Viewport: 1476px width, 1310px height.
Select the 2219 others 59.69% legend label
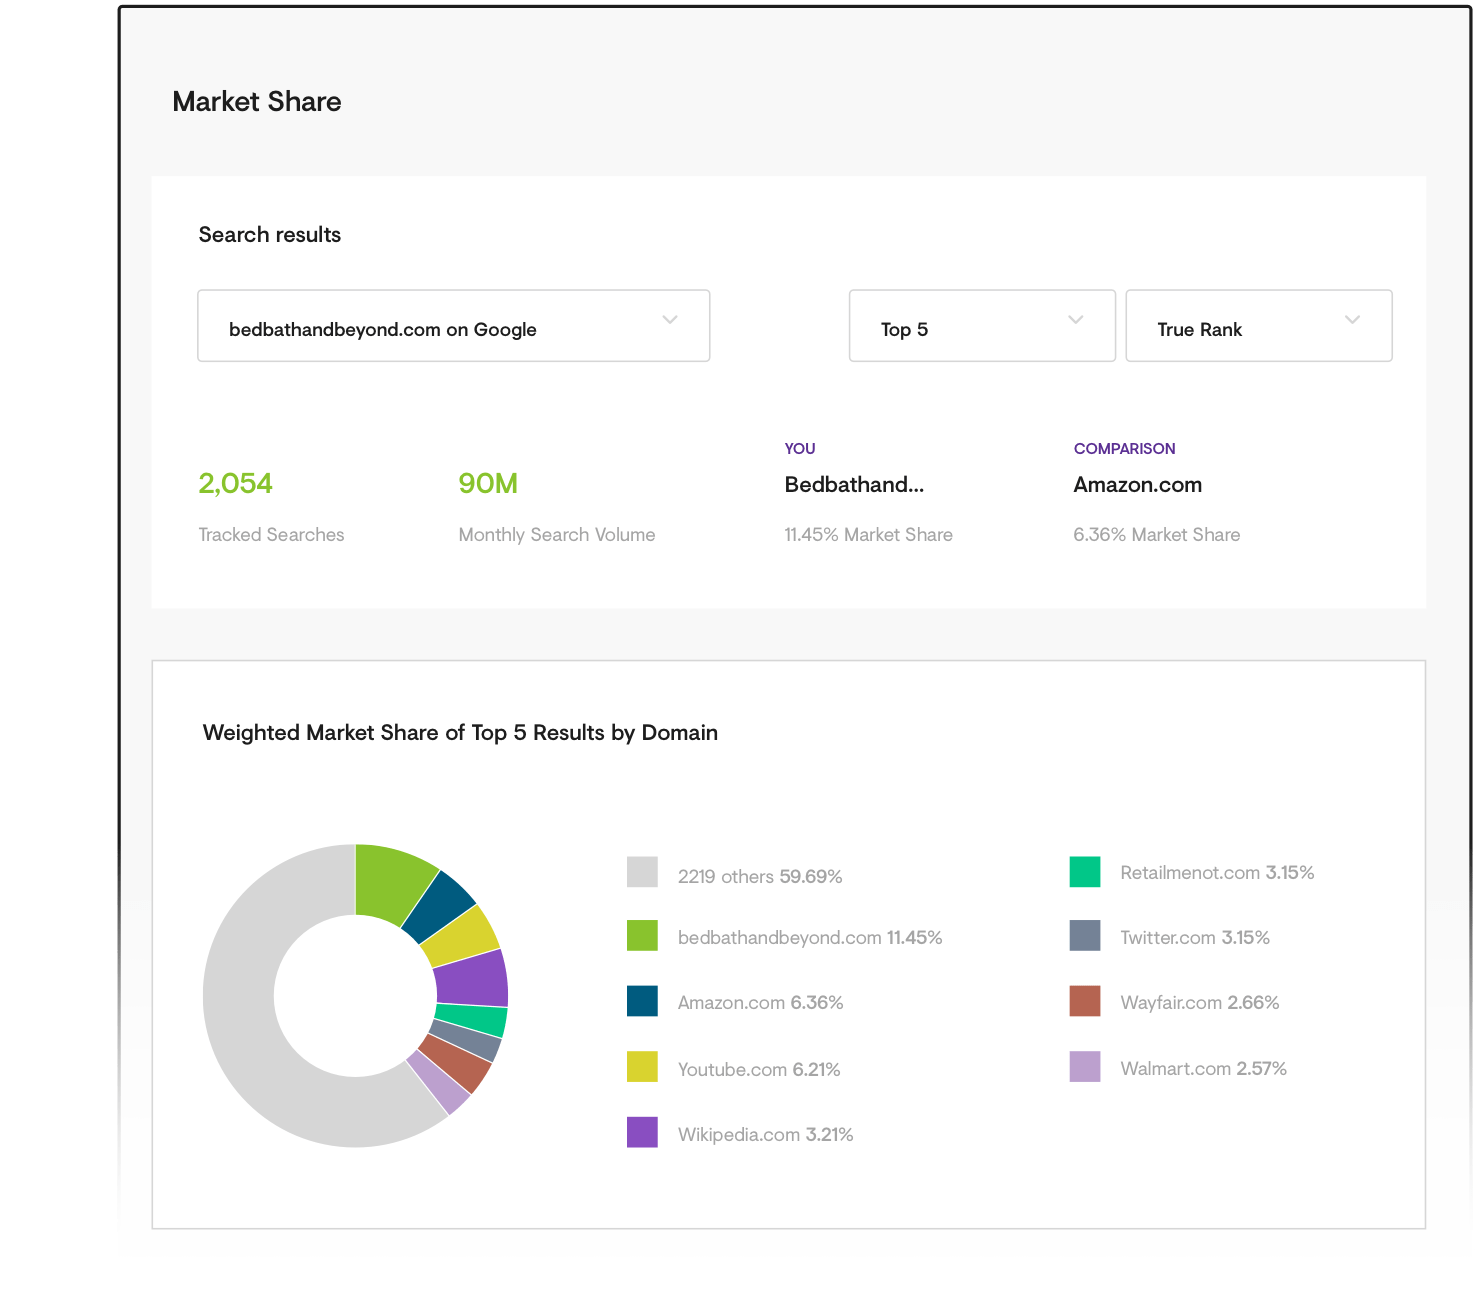pyautogui.click(x=760, y=877)
